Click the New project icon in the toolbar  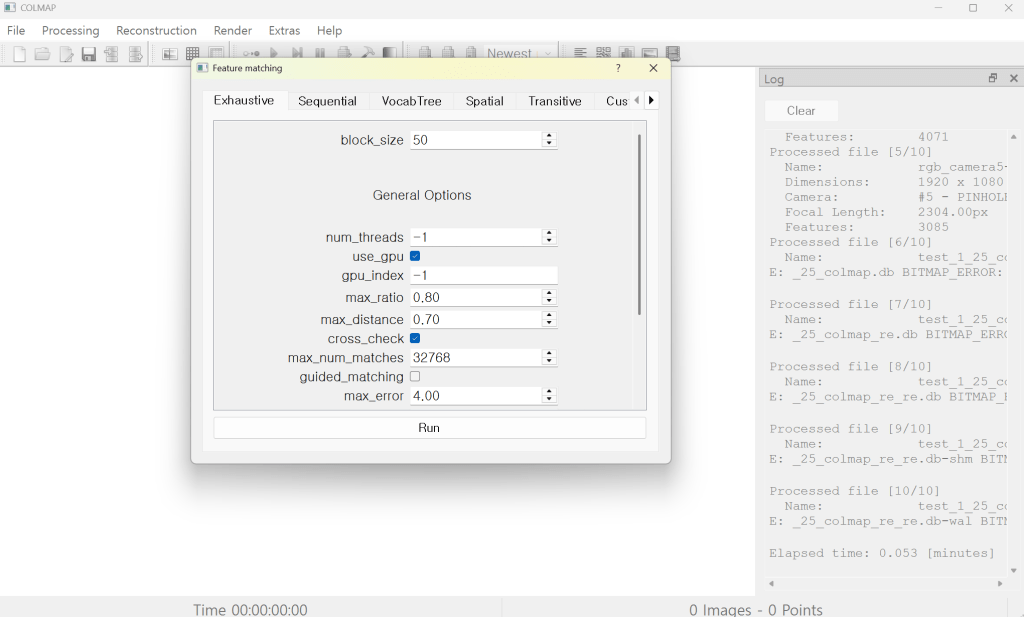click(x=19, y=54)
